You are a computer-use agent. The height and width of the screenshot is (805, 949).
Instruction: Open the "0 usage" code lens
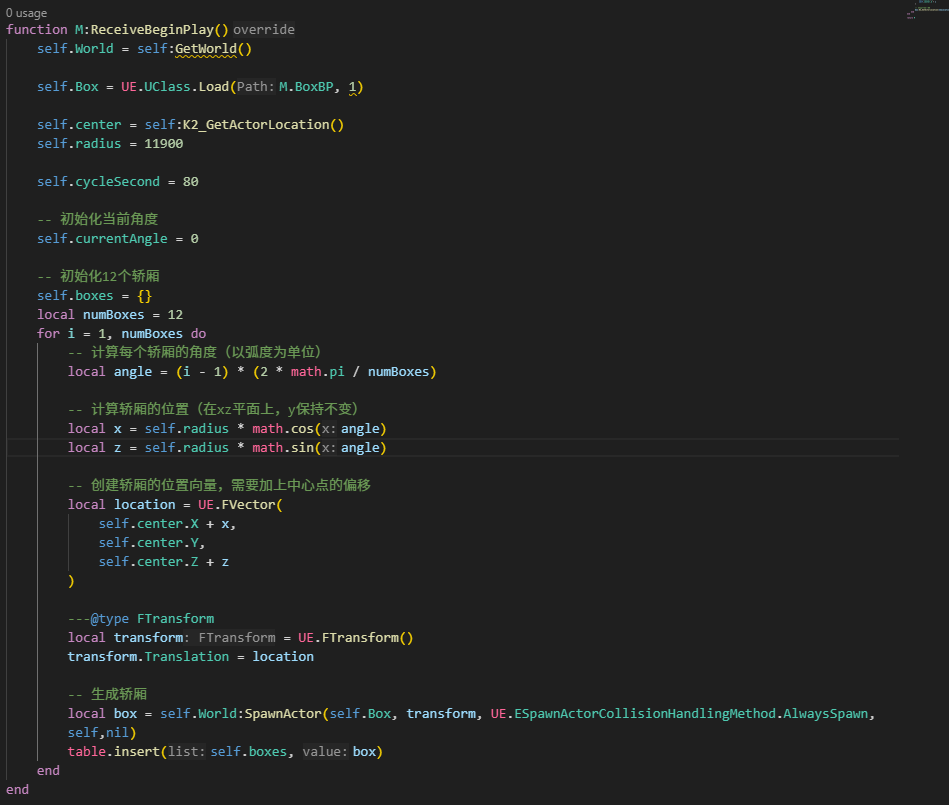pos(26,13)
